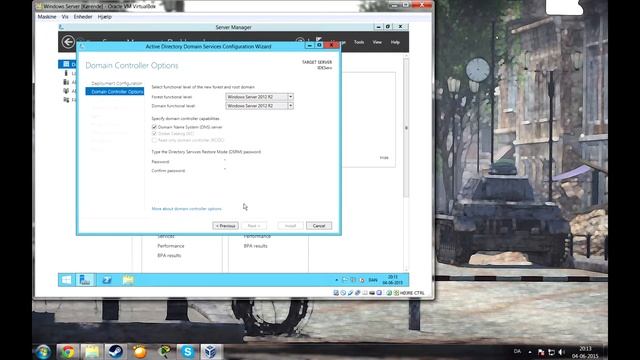640x360 pixels.
Task: Open VirtualBox from the host taskbar
Action: click(x=211, y=352)
